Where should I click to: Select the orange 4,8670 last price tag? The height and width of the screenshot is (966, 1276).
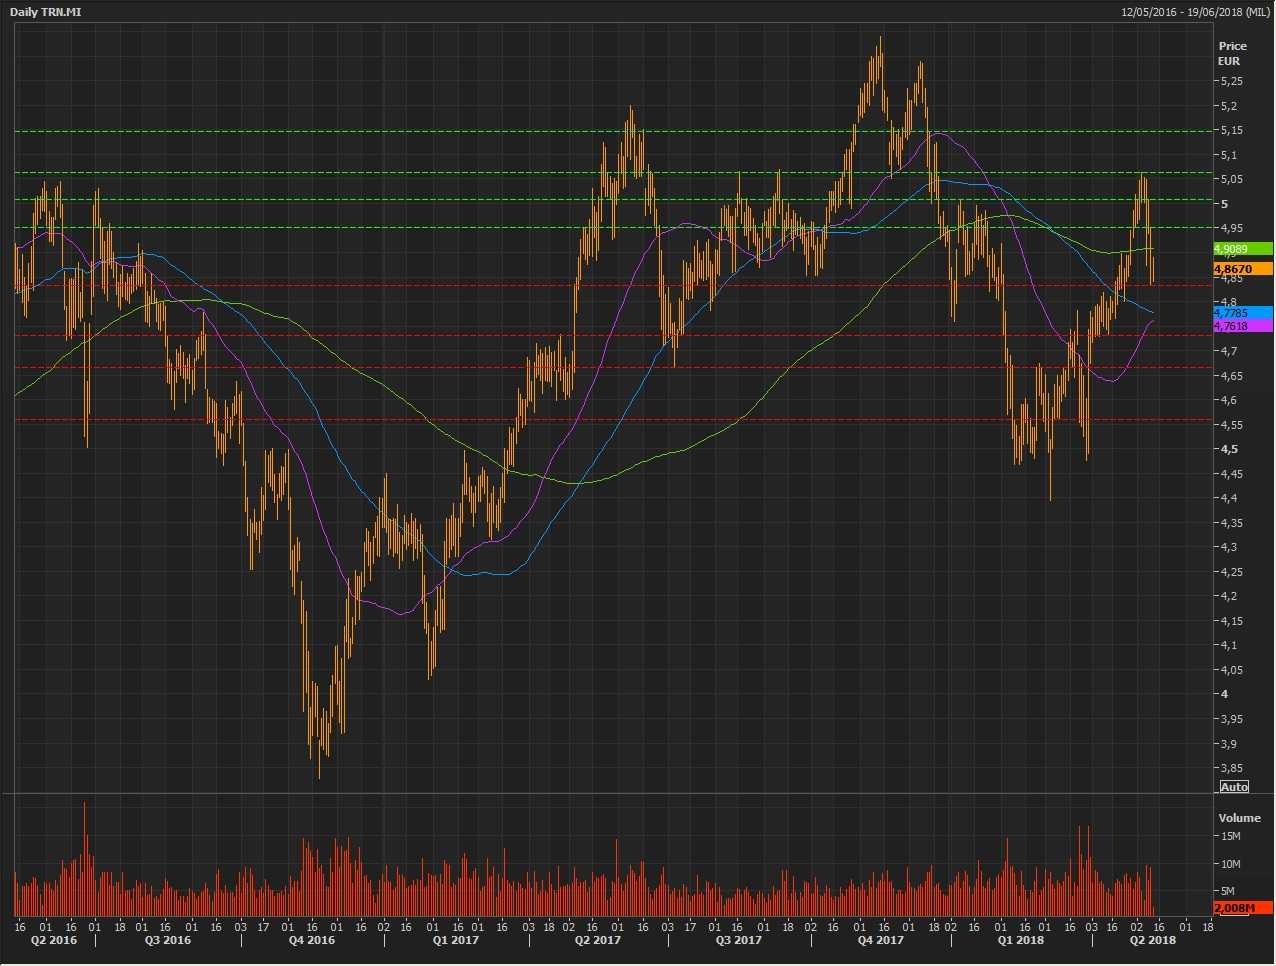tap(1242, 269)
